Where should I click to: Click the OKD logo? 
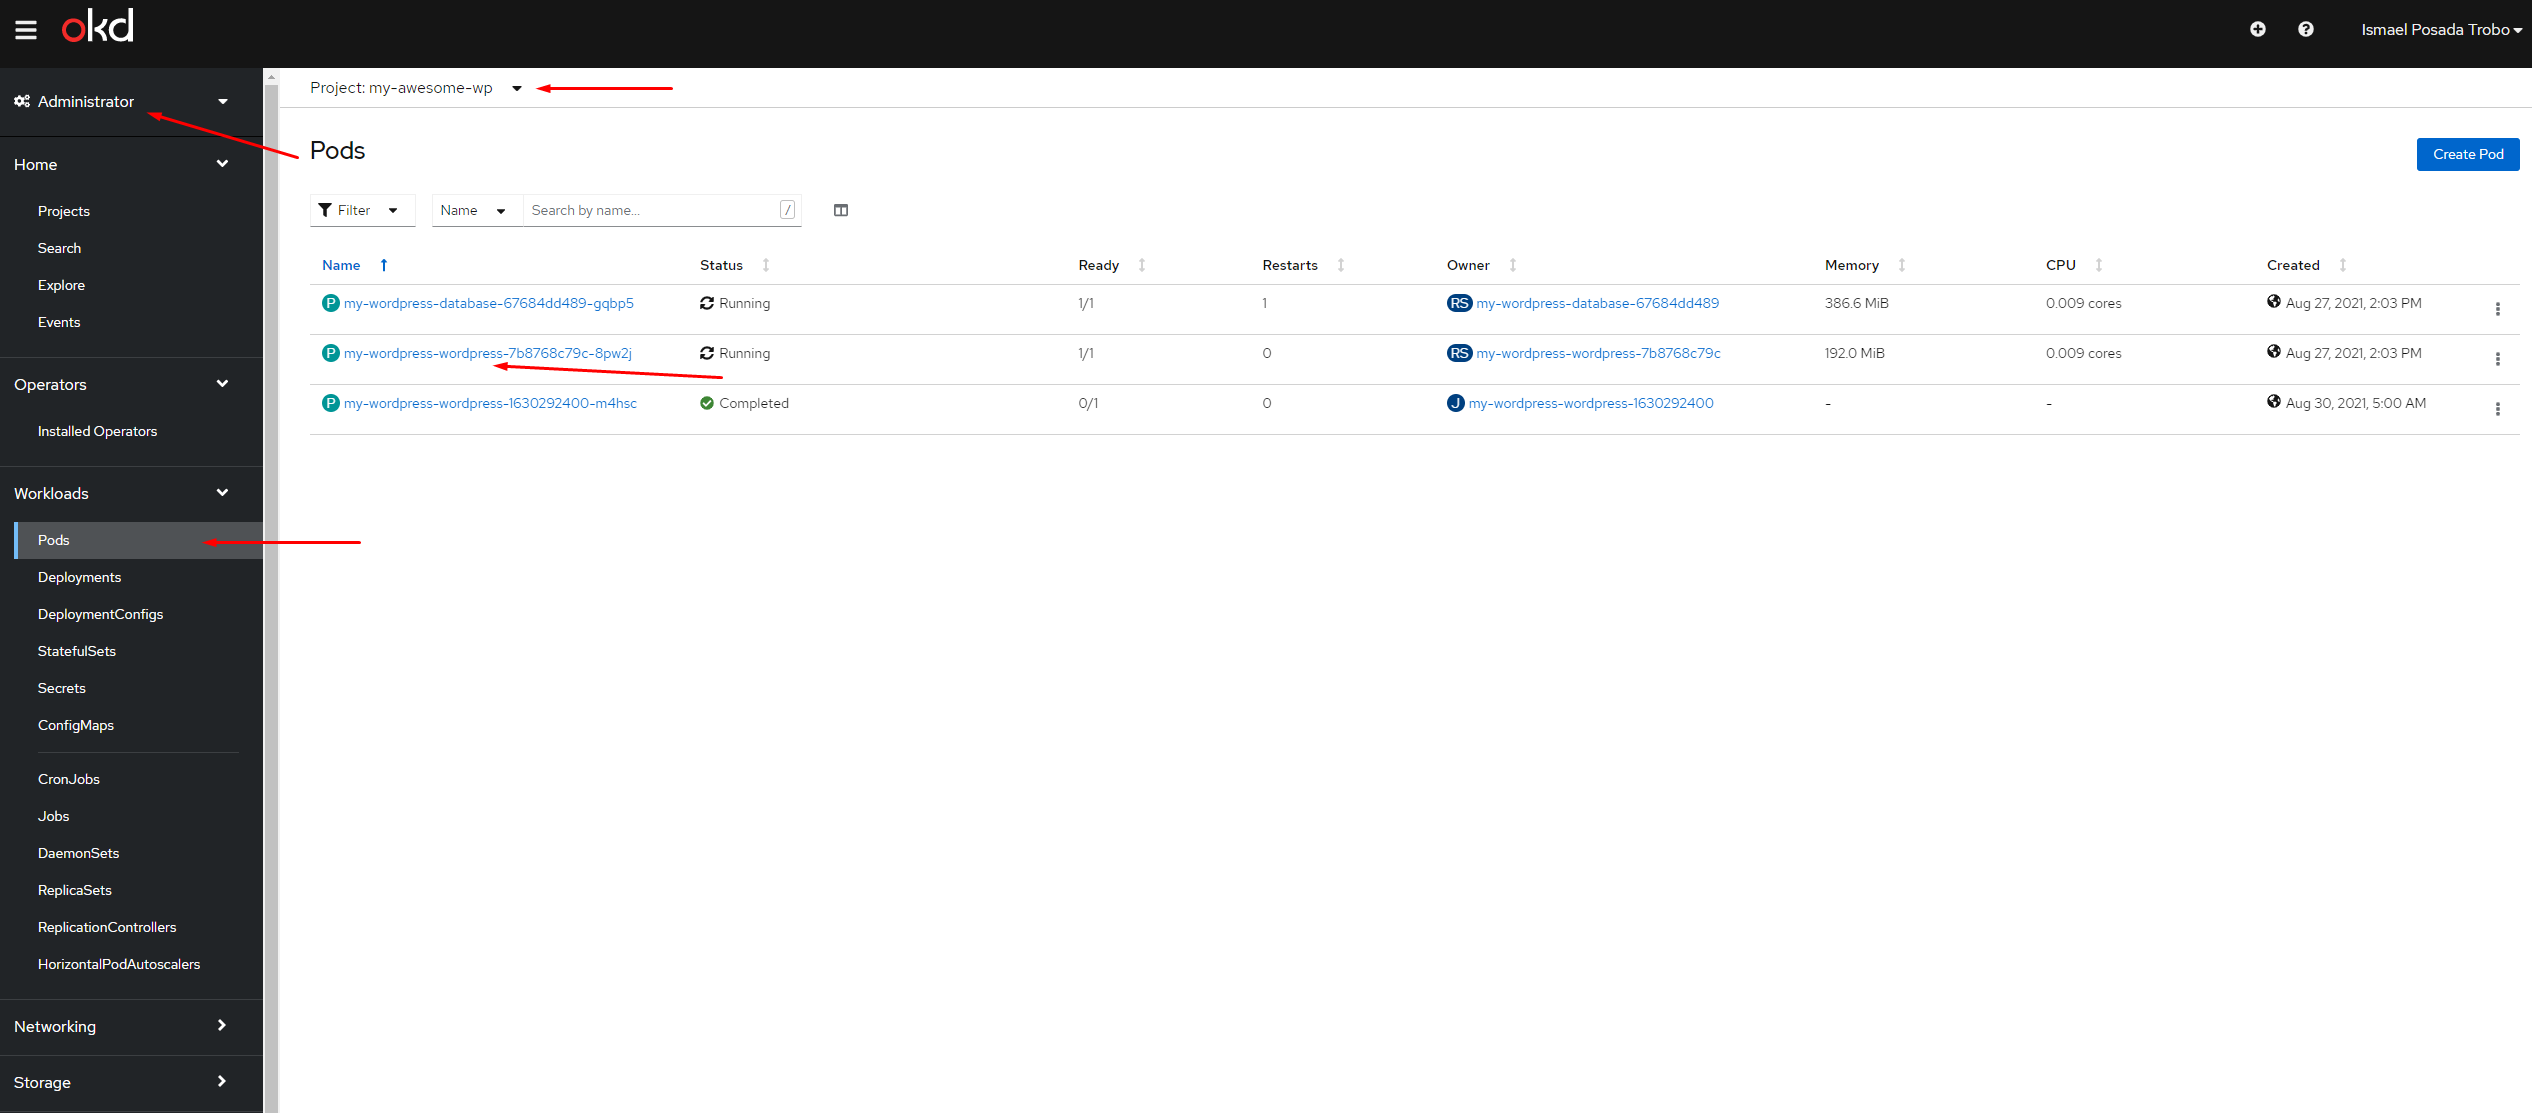[97, 26]
